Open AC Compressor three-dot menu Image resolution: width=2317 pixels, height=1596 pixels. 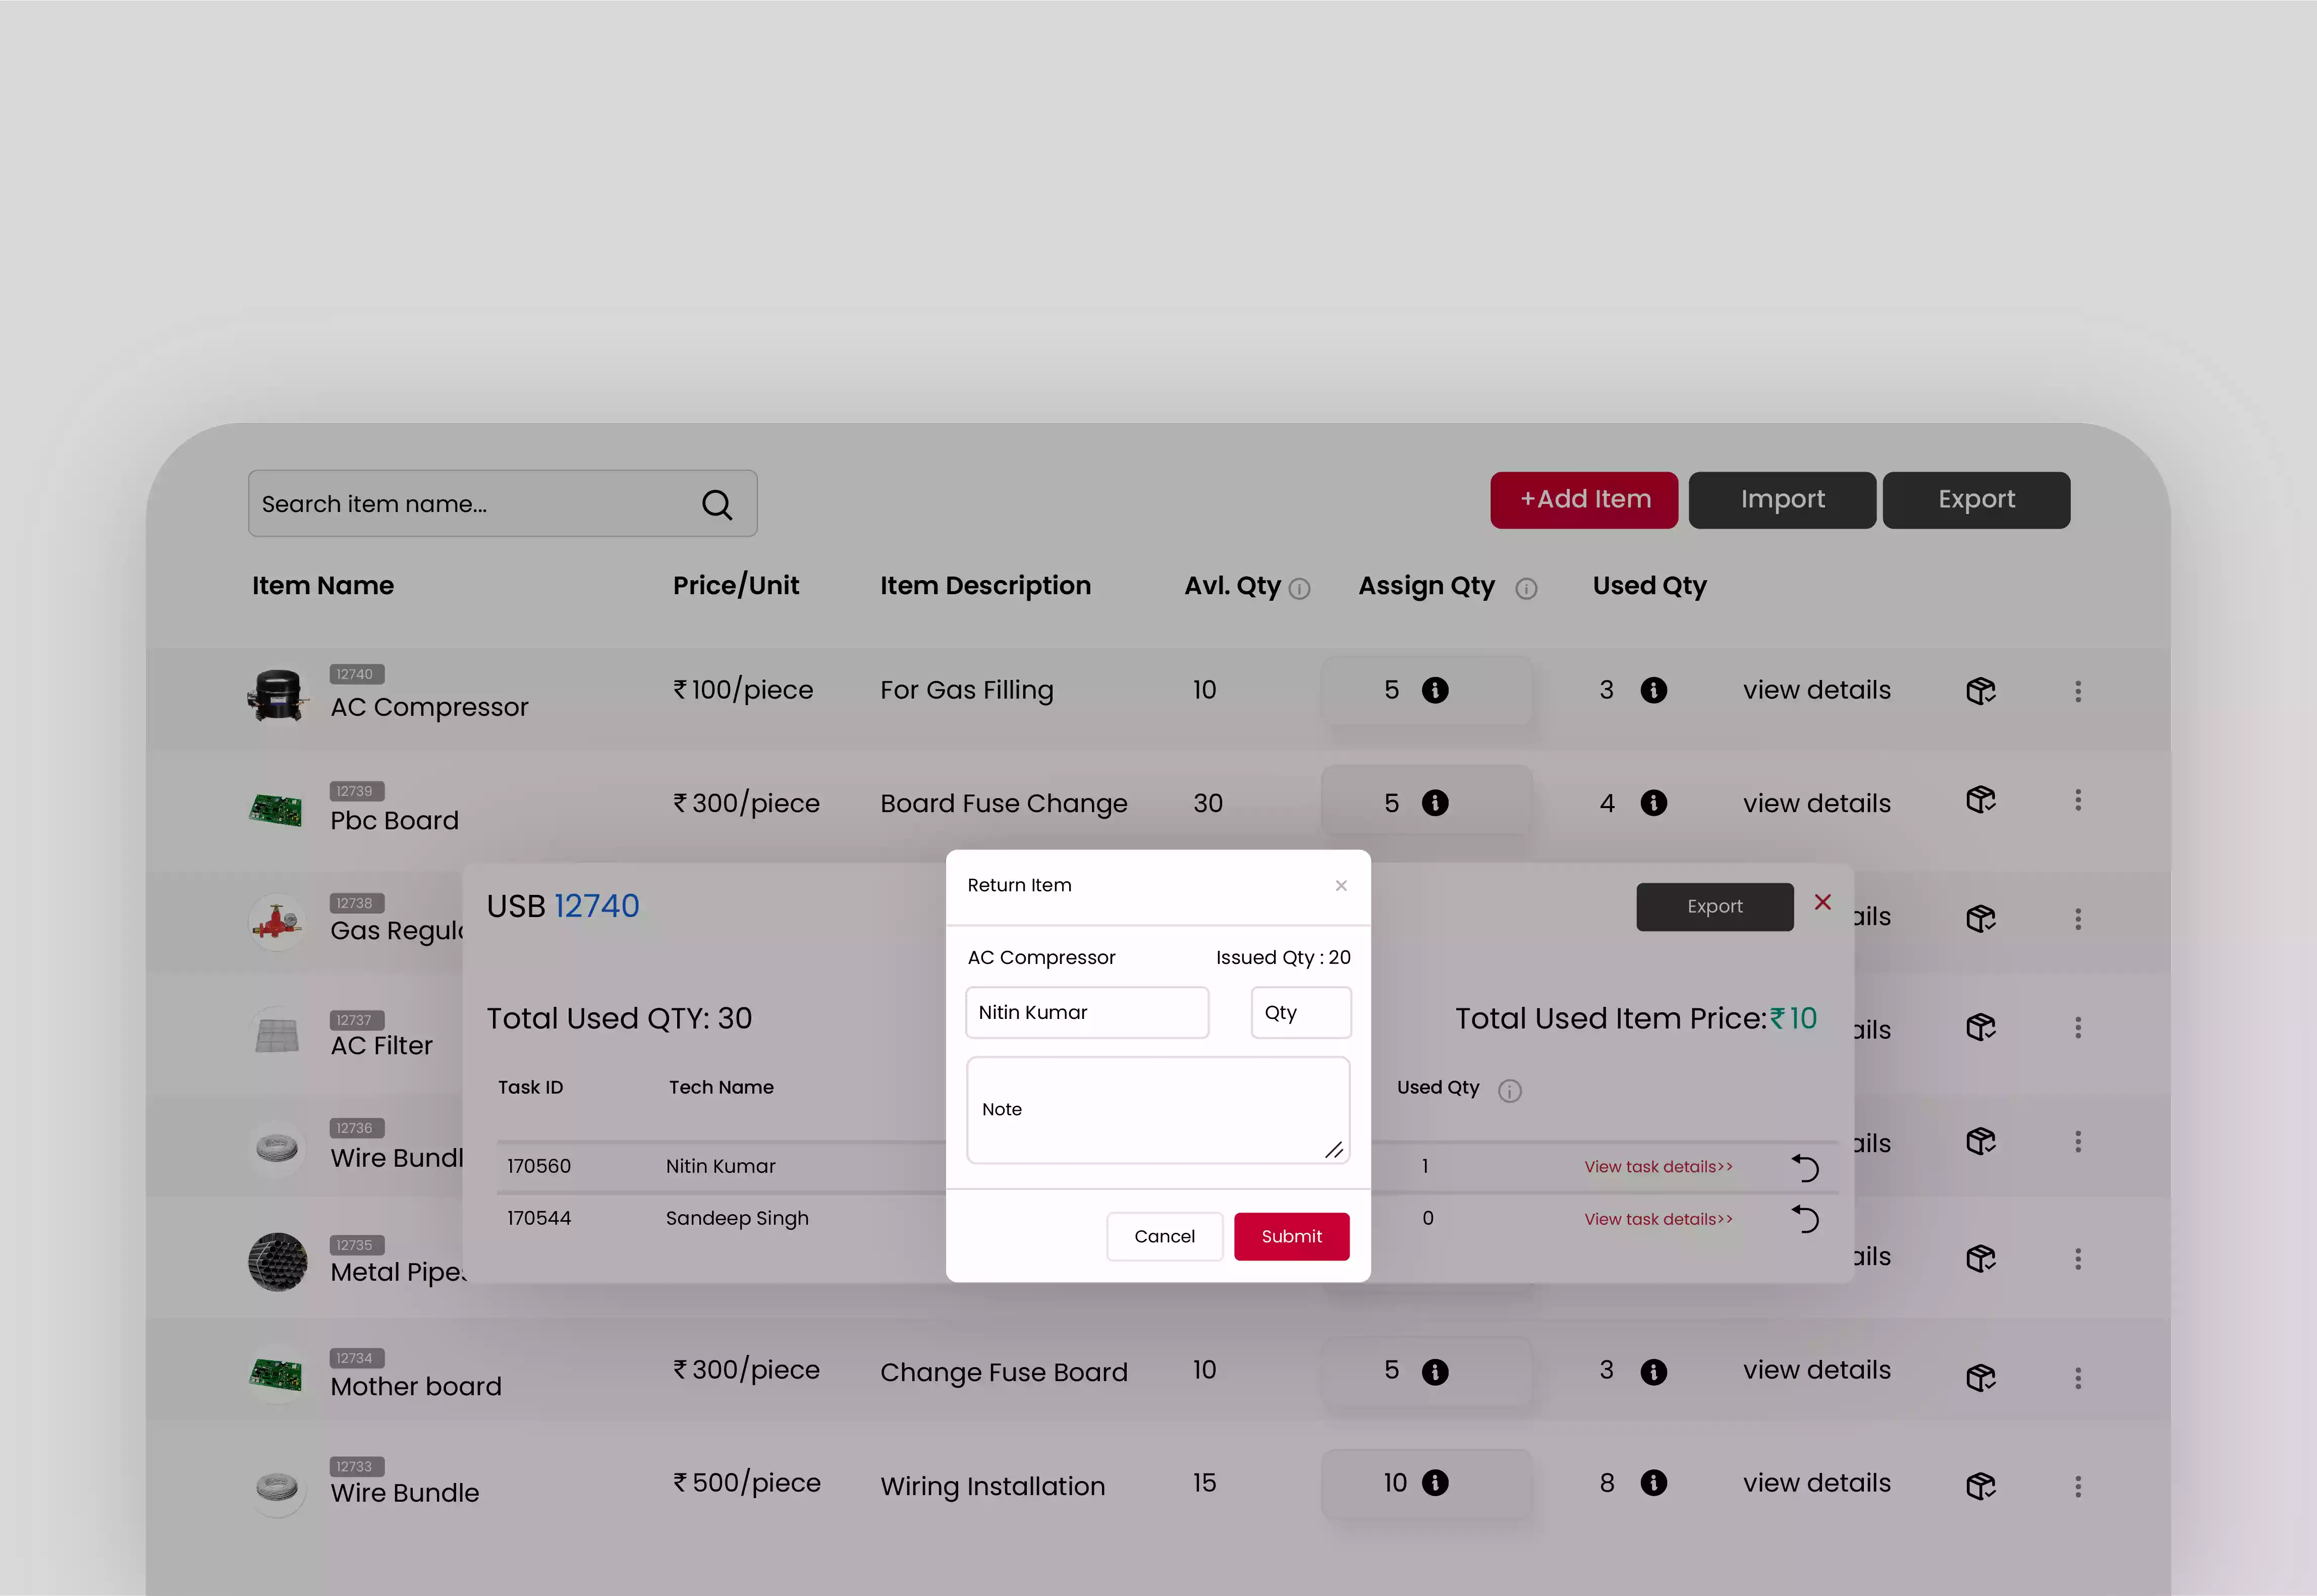pos(2078,691)
